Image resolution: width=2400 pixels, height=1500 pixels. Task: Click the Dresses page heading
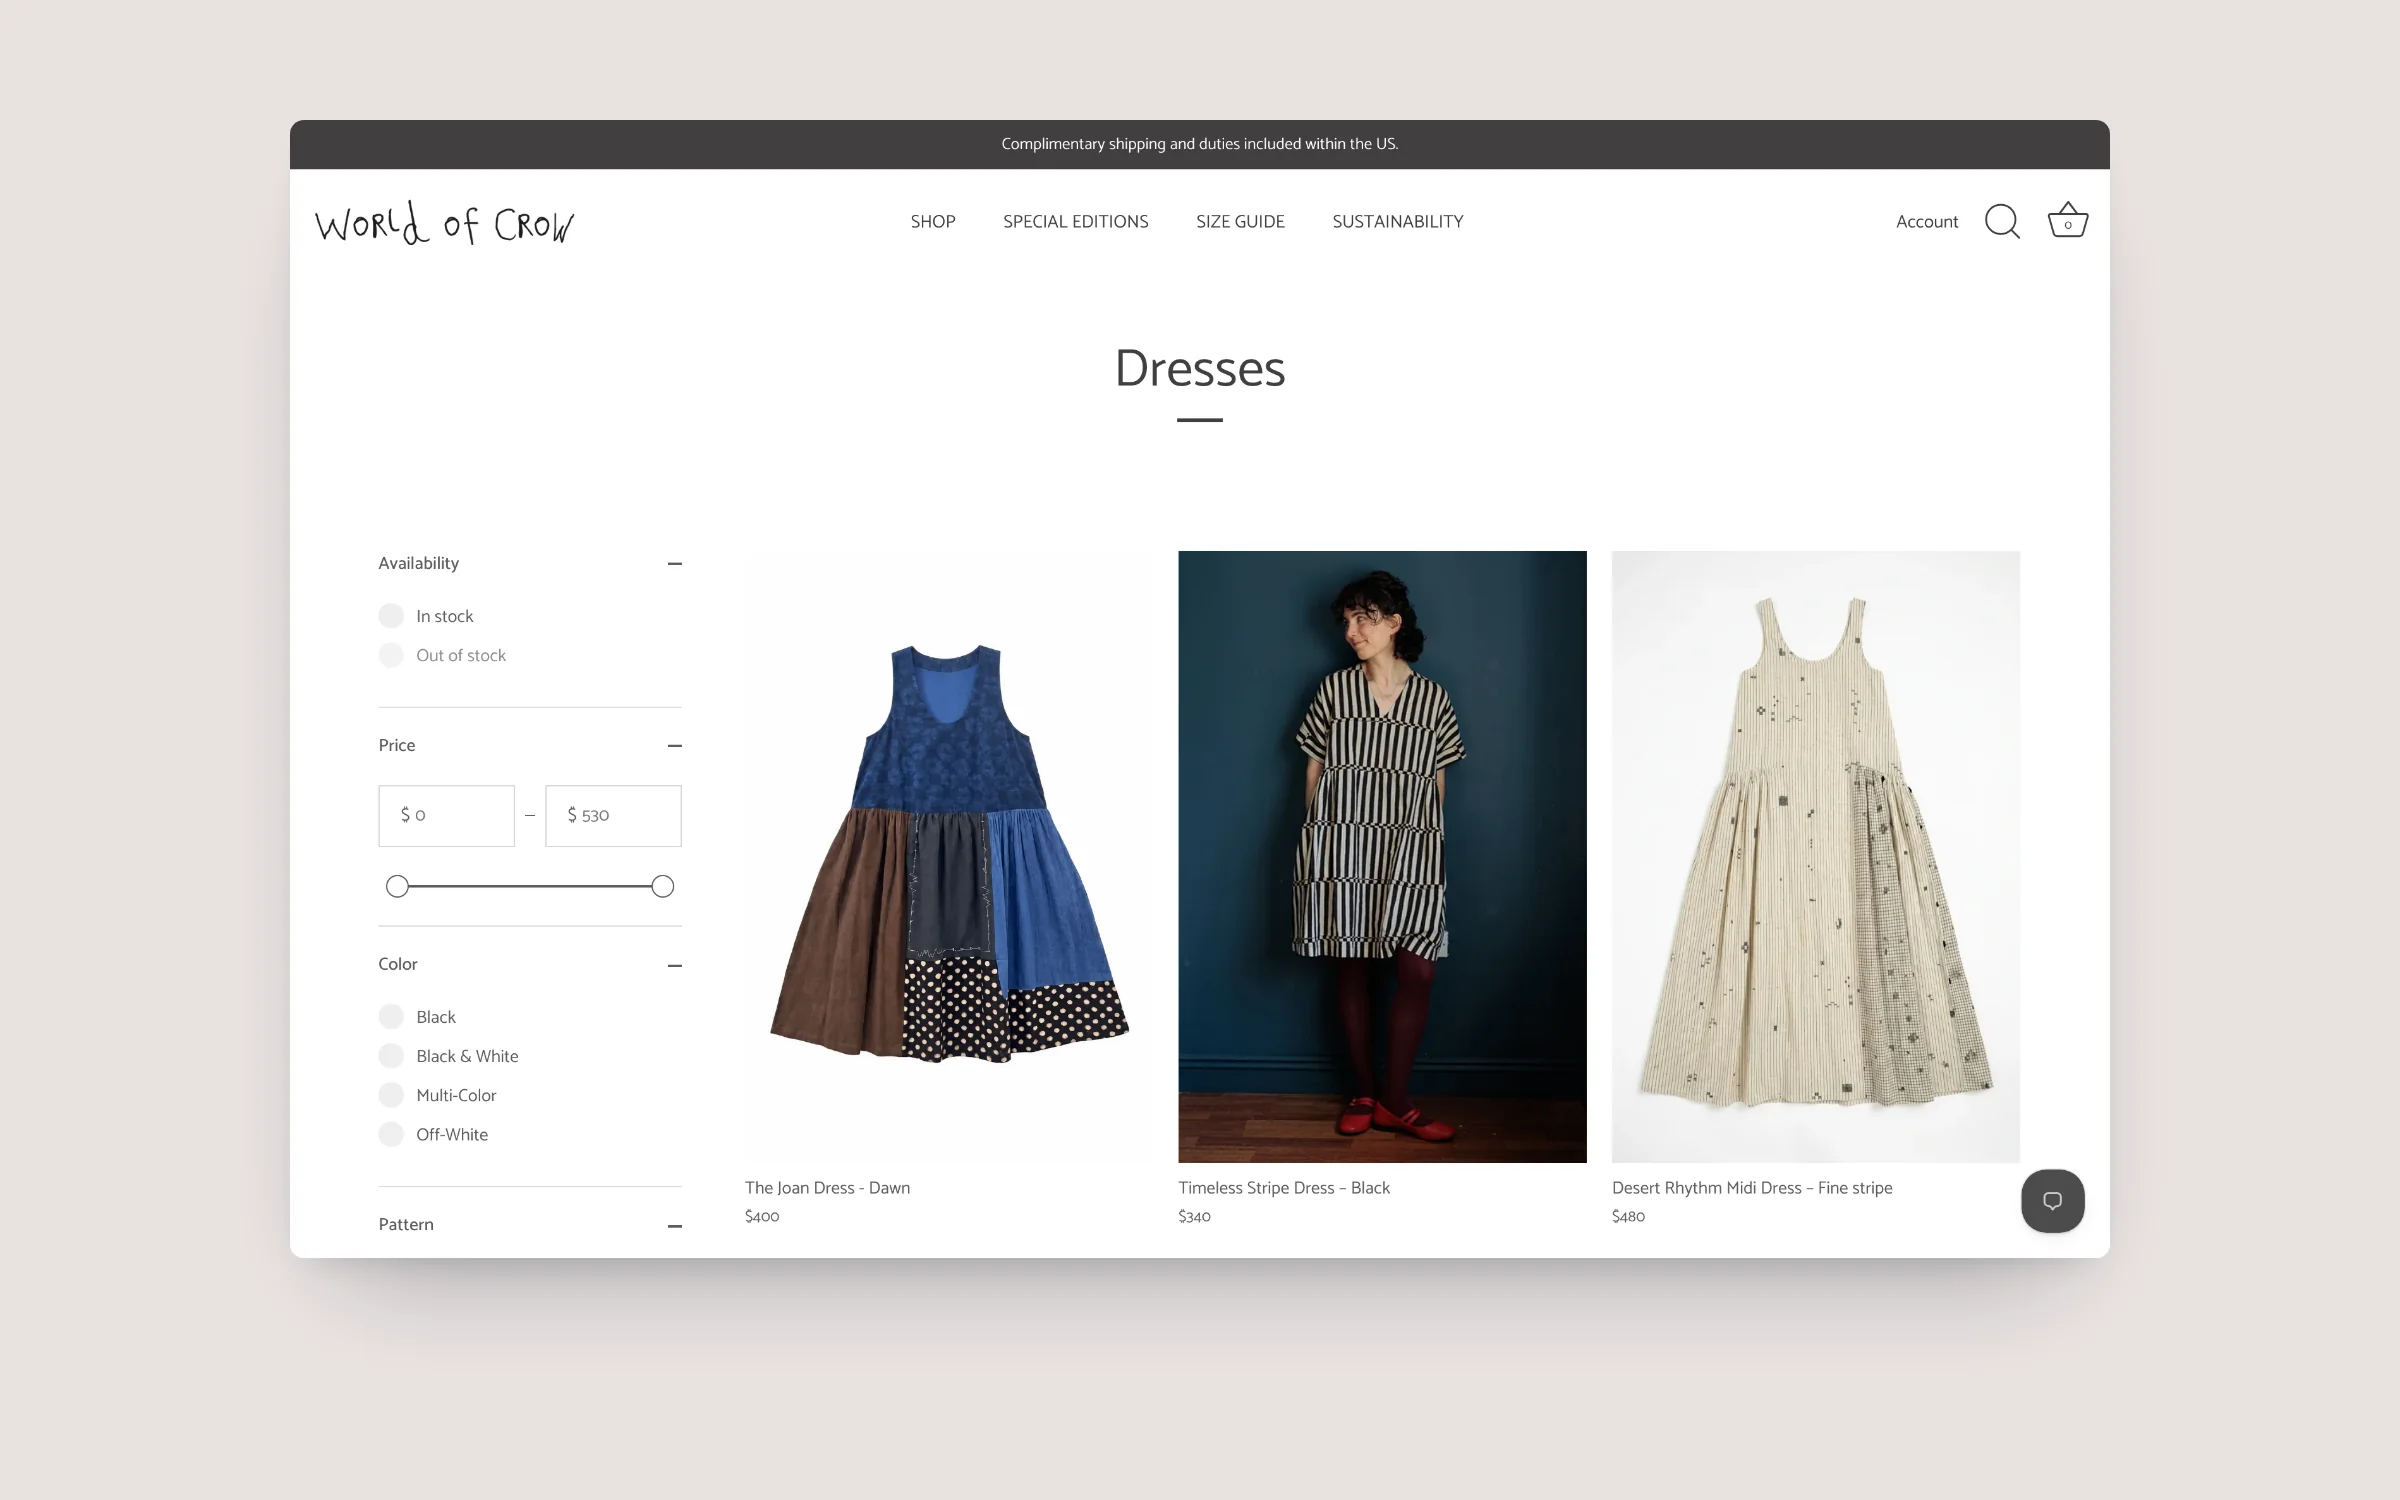pyautogui.click(x=1200, y=368)
